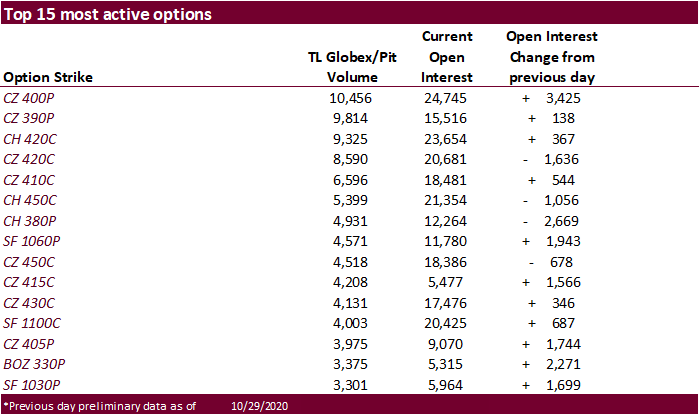Image resolution: width=700 pixels, height=416 pixels.
Task: Click the volume value 8,590
Action: point(351,159)
